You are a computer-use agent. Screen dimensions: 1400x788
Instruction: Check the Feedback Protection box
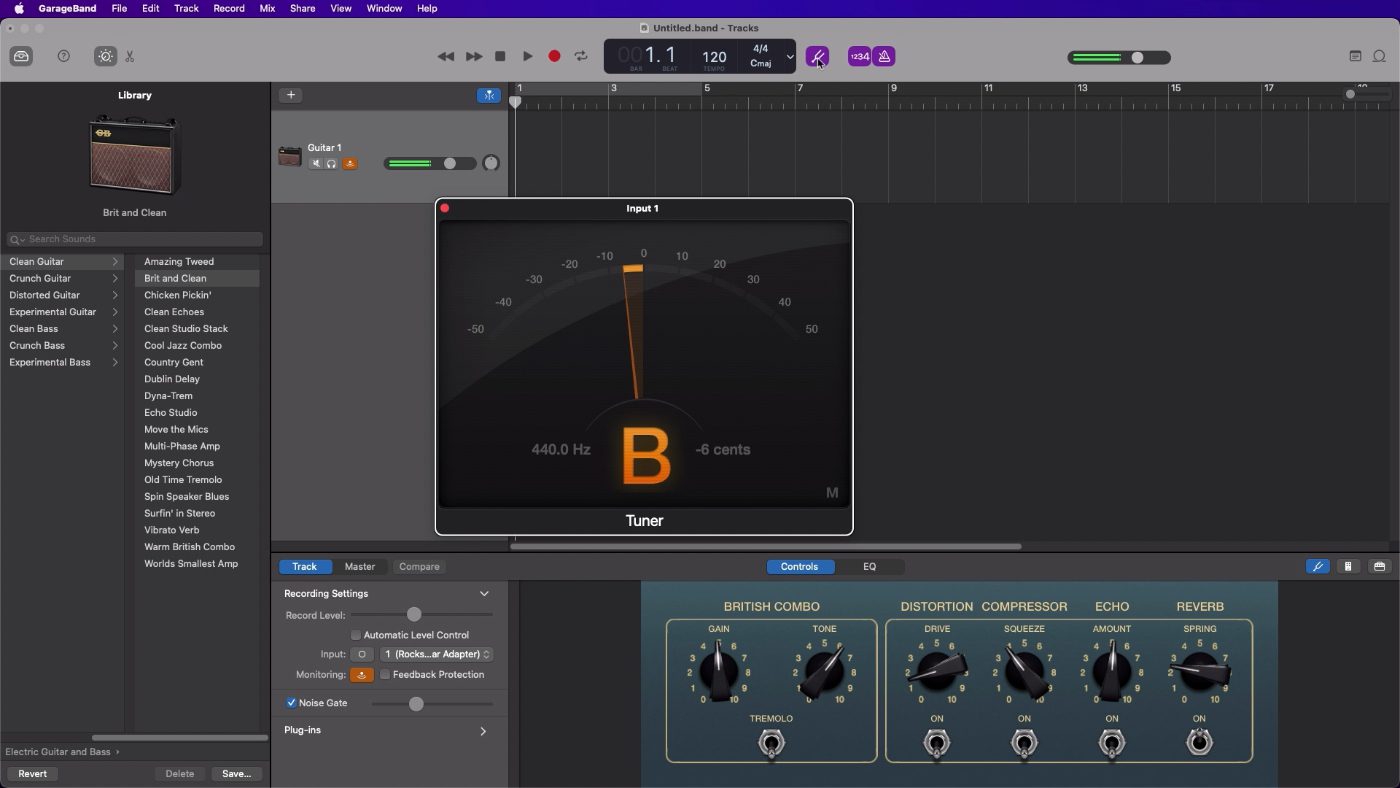(x=385, y=675)
